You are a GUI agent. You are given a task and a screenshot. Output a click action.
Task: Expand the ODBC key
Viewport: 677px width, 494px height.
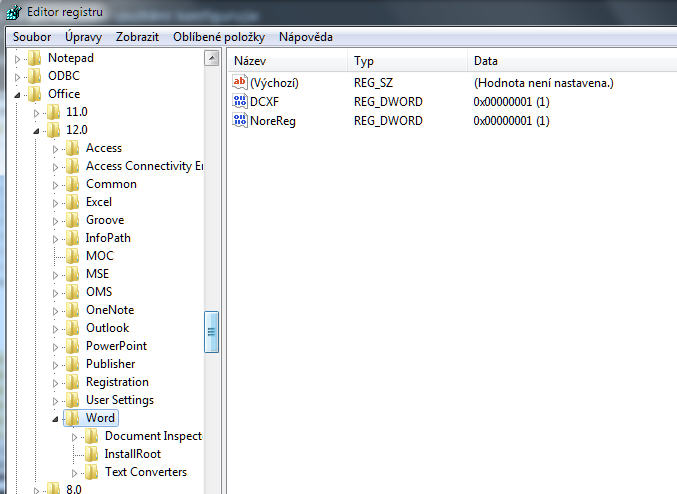(x=17, y=77)
